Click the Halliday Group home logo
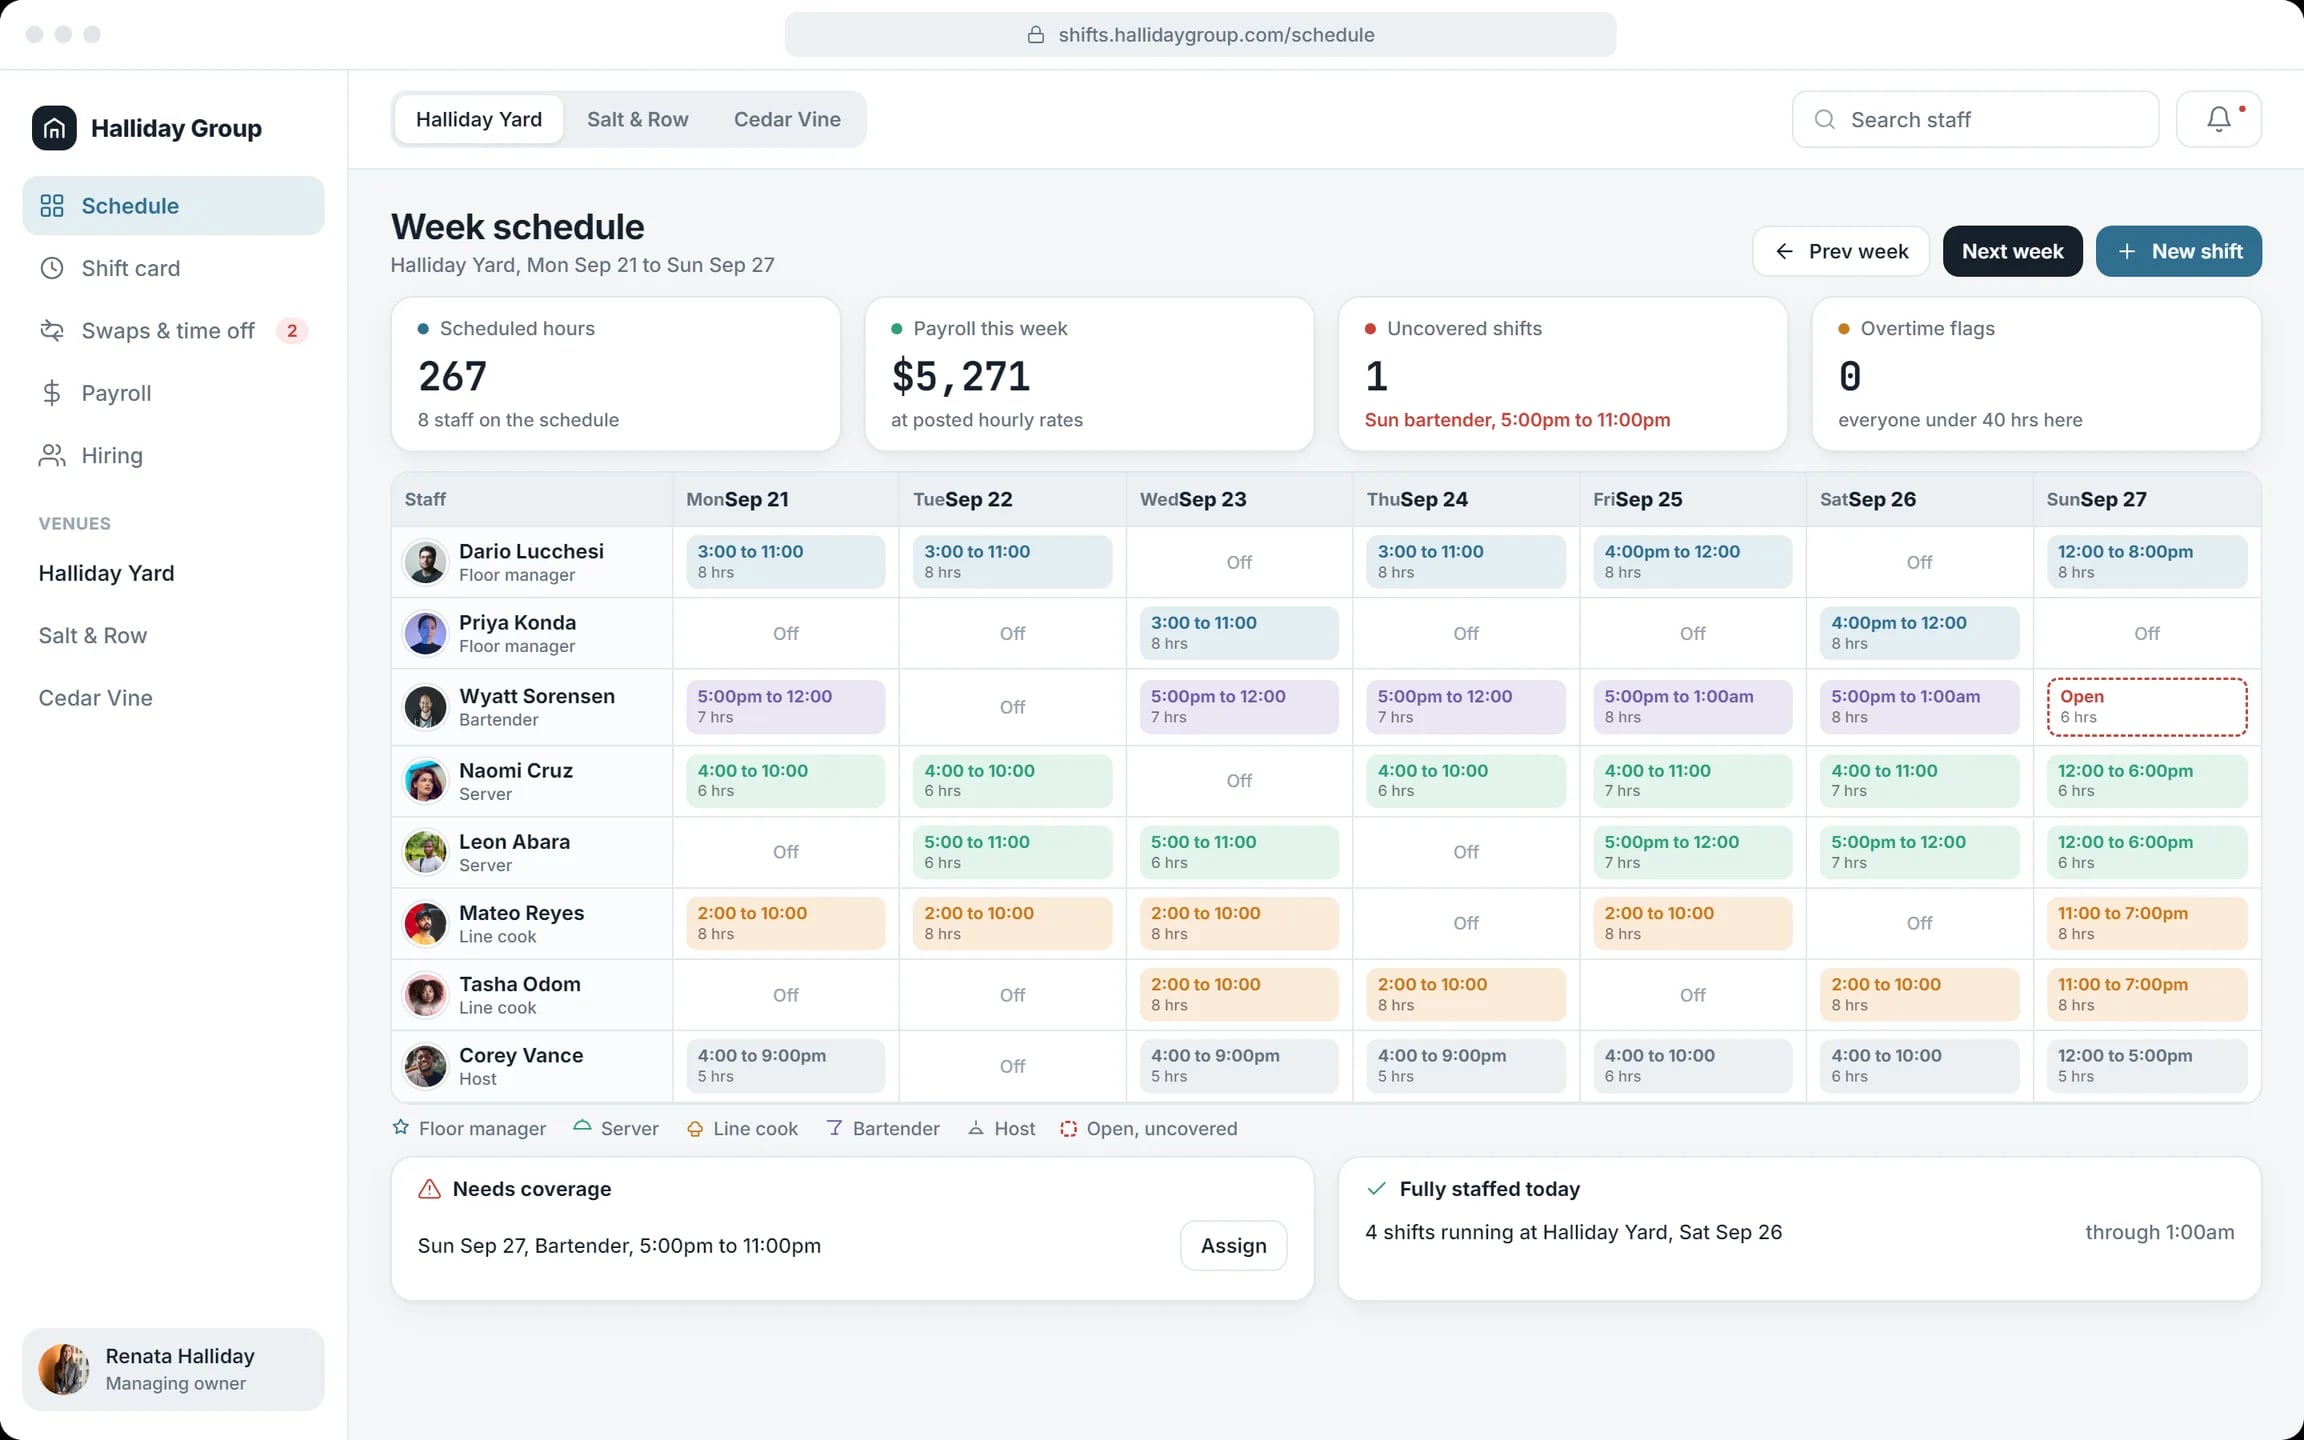The image size is (2304, 1440). coord(54,128)
